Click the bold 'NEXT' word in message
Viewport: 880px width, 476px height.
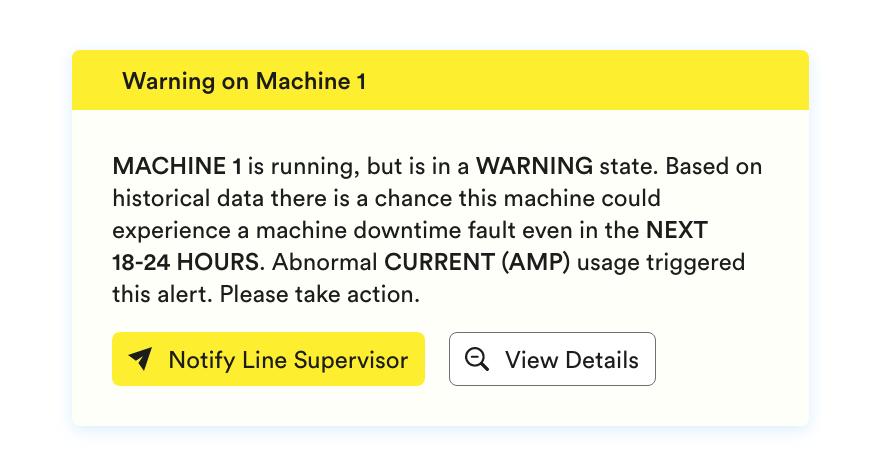(676, 230)
